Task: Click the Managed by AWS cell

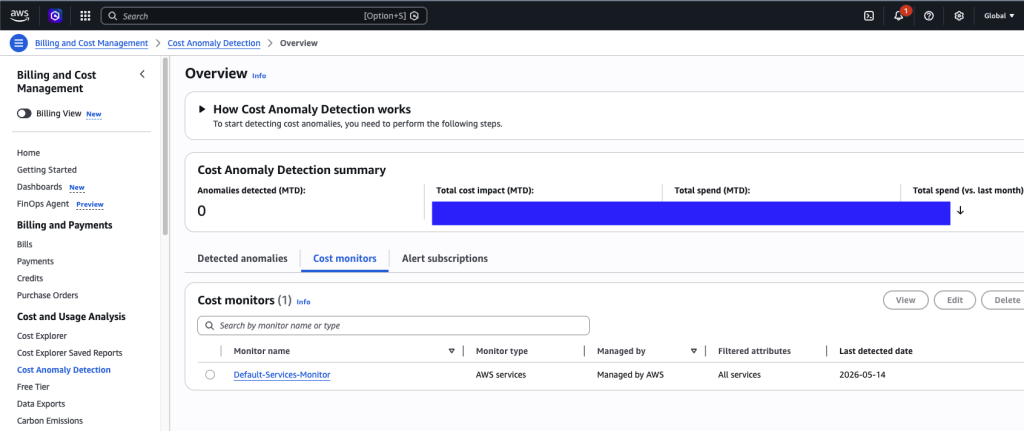Action: [630, 375]
